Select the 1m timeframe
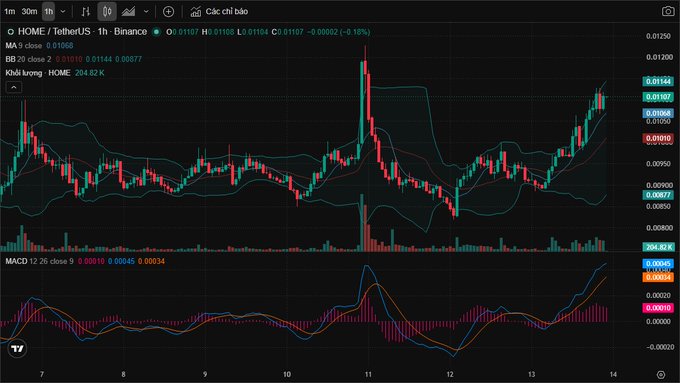The height and width of the screenshot is (383, 680). click(x=10, y=12)
